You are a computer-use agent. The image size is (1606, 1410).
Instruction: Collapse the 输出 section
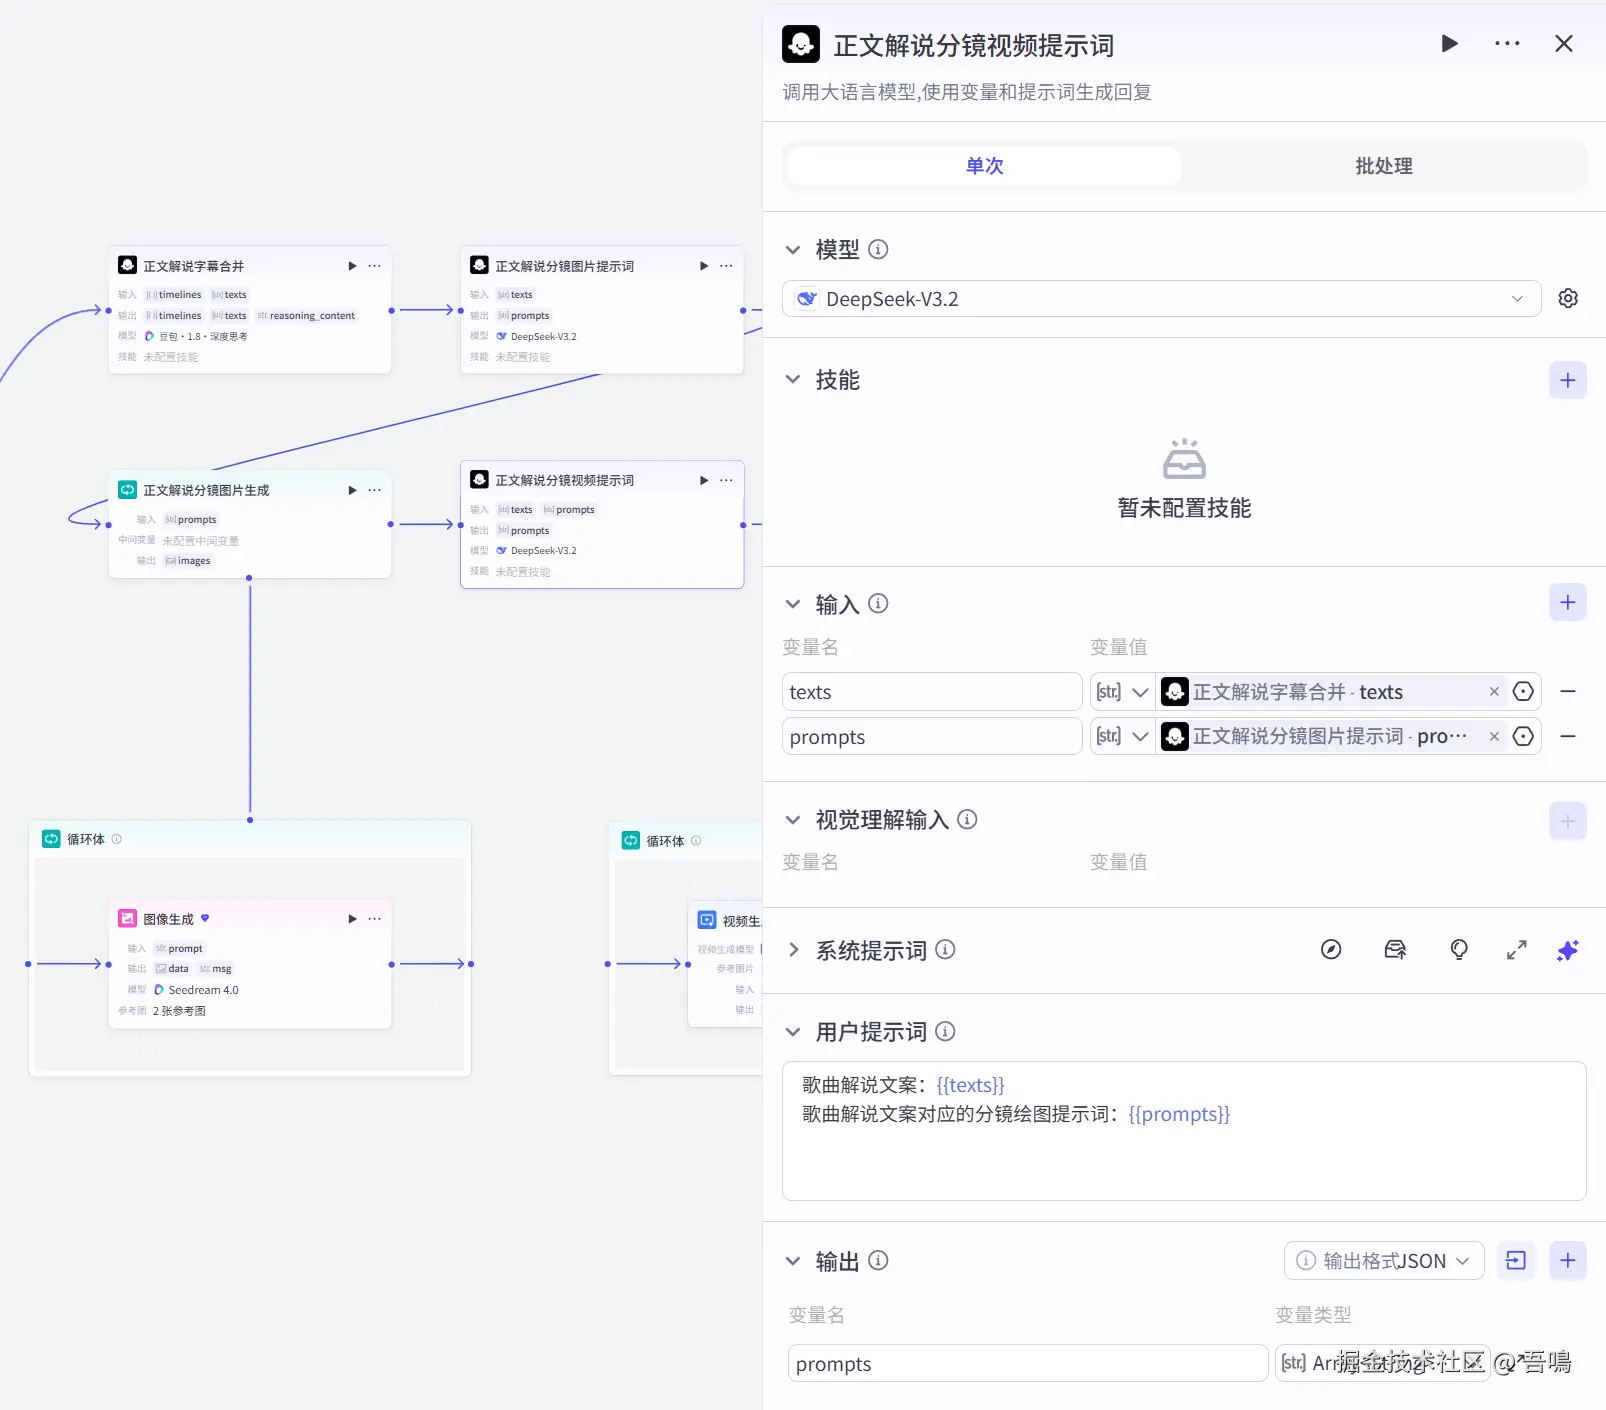[x=793, y=1262]
